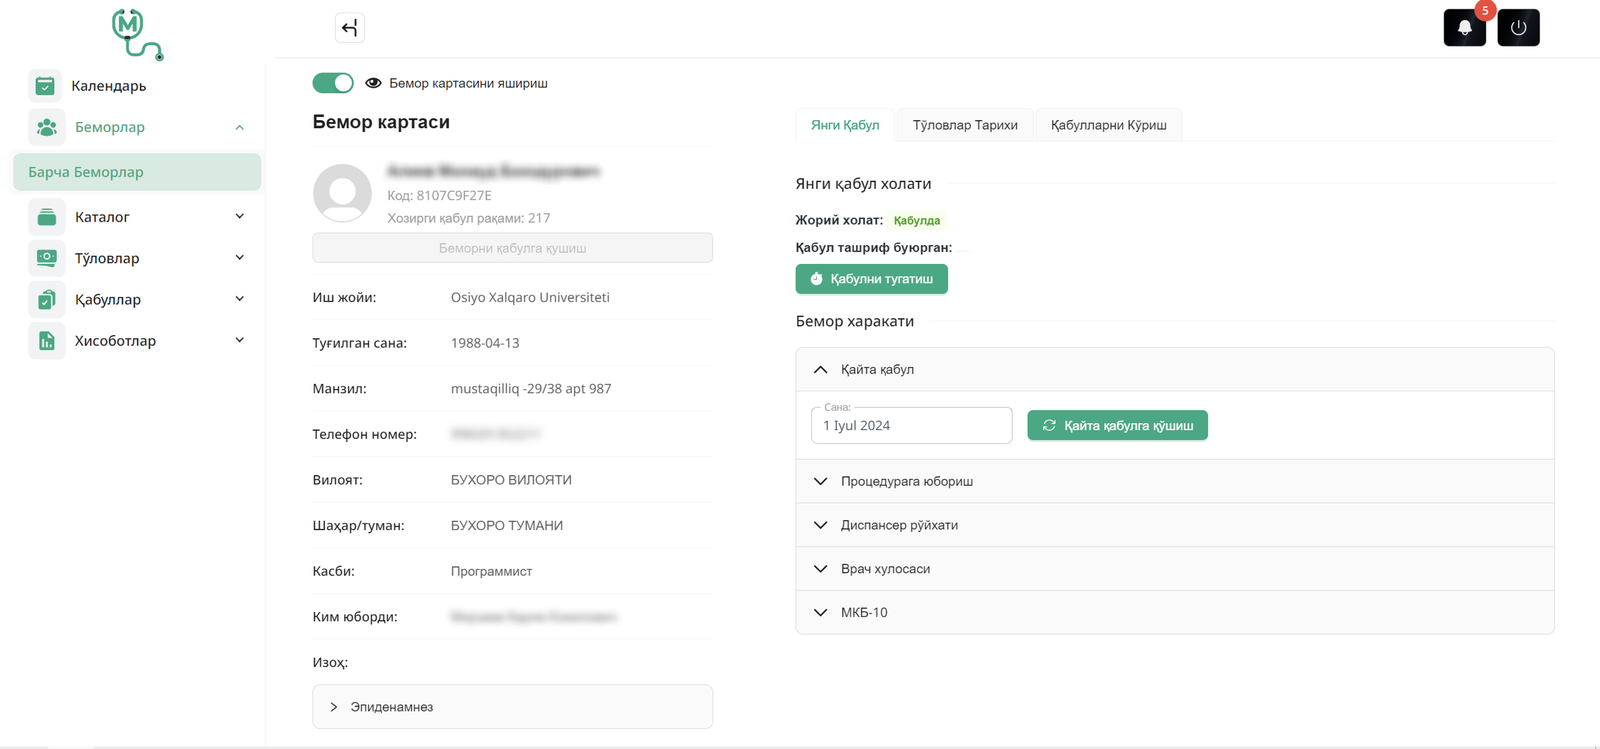Image resolution: width=1600 pixels, height=749 pixels.
Task: Click the notification bell icon
Action: (1464, 28)
